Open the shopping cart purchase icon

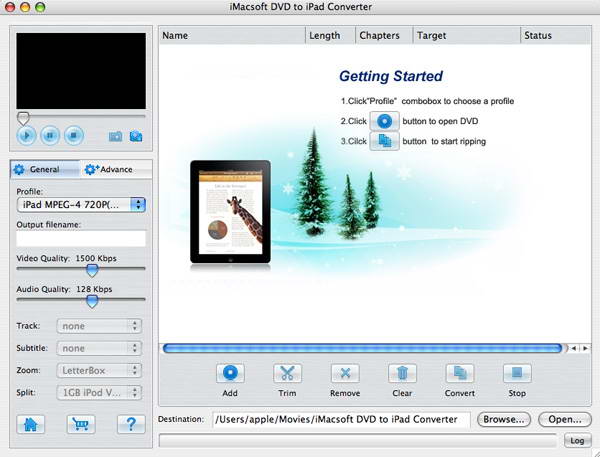[80, 423]
